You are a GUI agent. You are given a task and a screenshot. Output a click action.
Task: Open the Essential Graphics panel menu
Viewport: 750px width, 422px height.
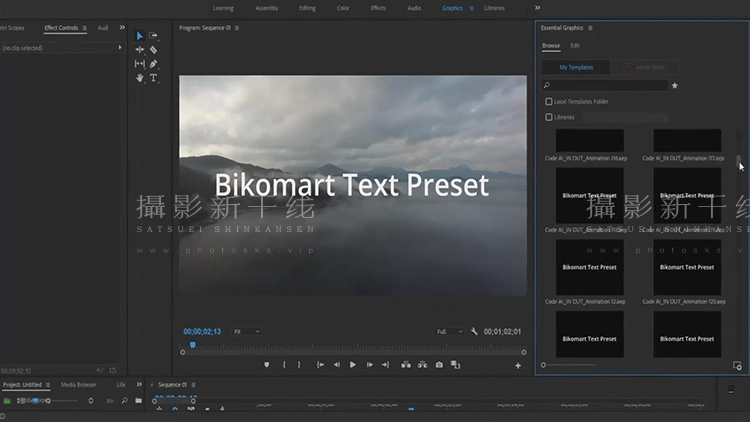click(x=590, y=28)
